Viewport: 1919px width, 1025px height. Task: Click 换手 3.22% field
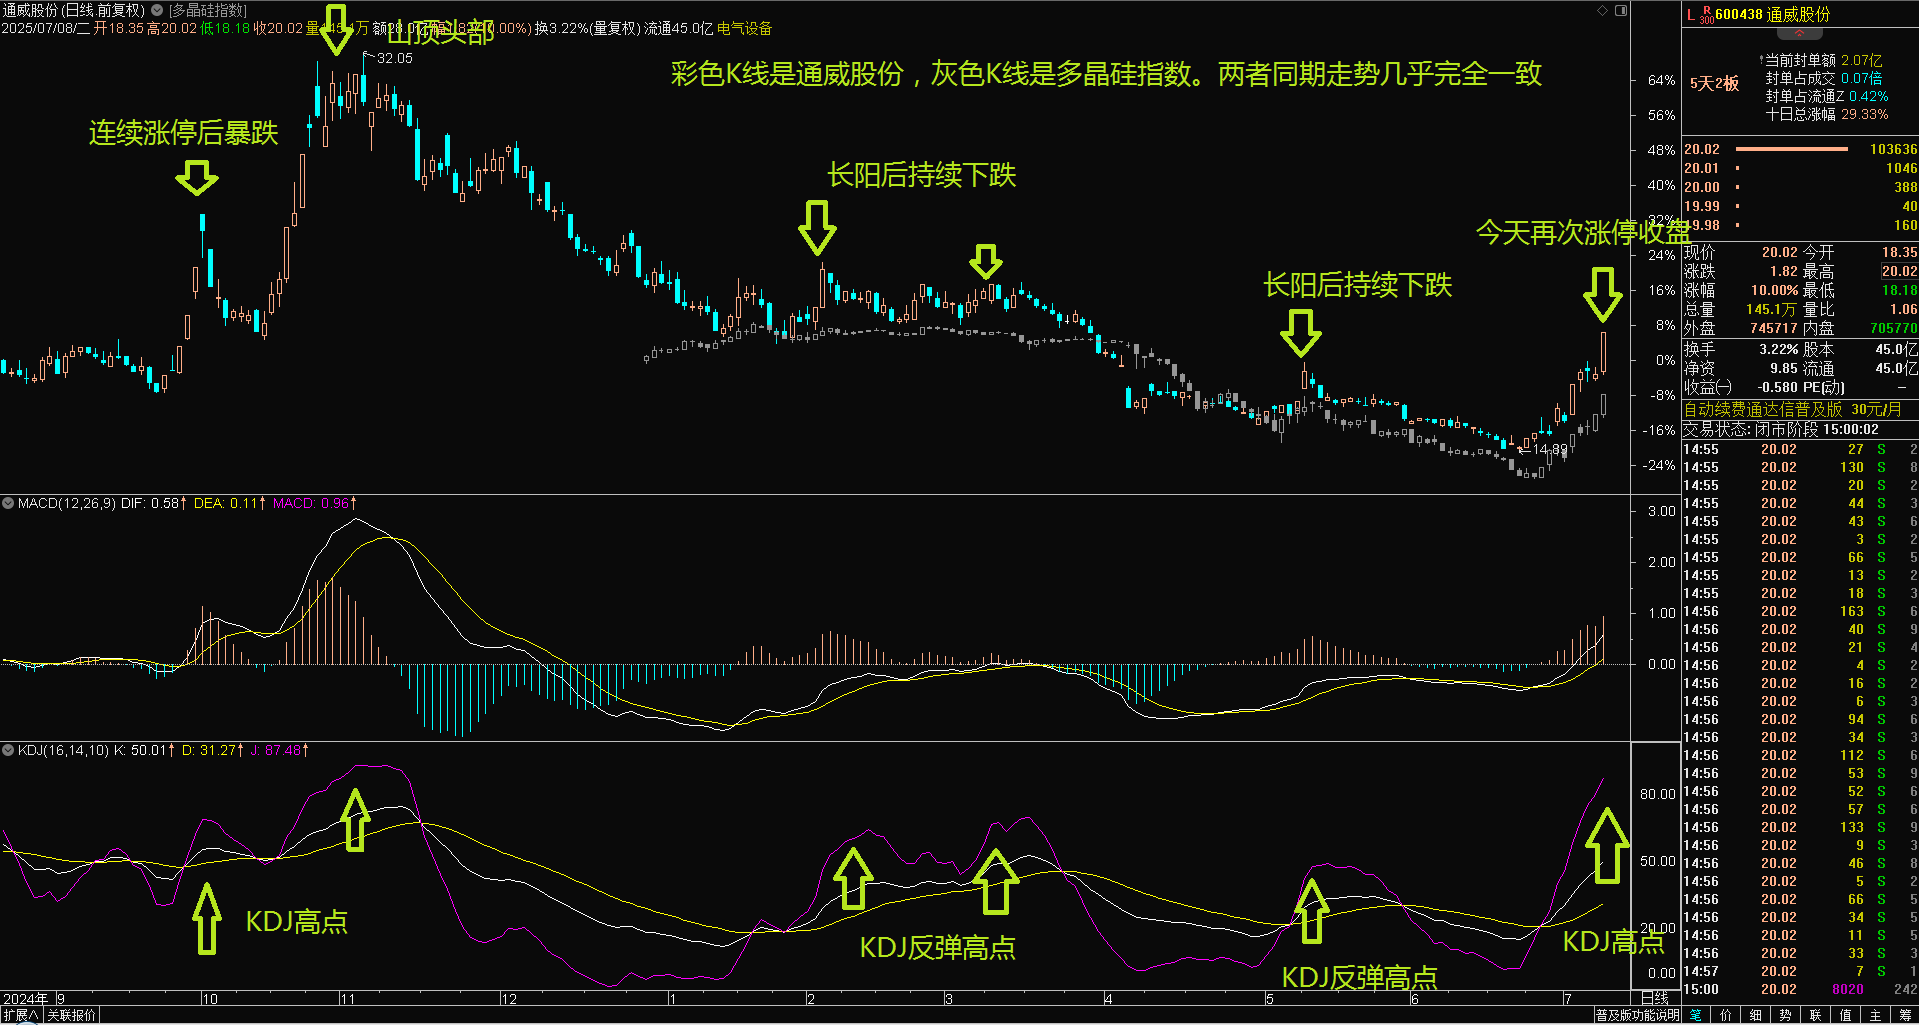[1741, 349]
